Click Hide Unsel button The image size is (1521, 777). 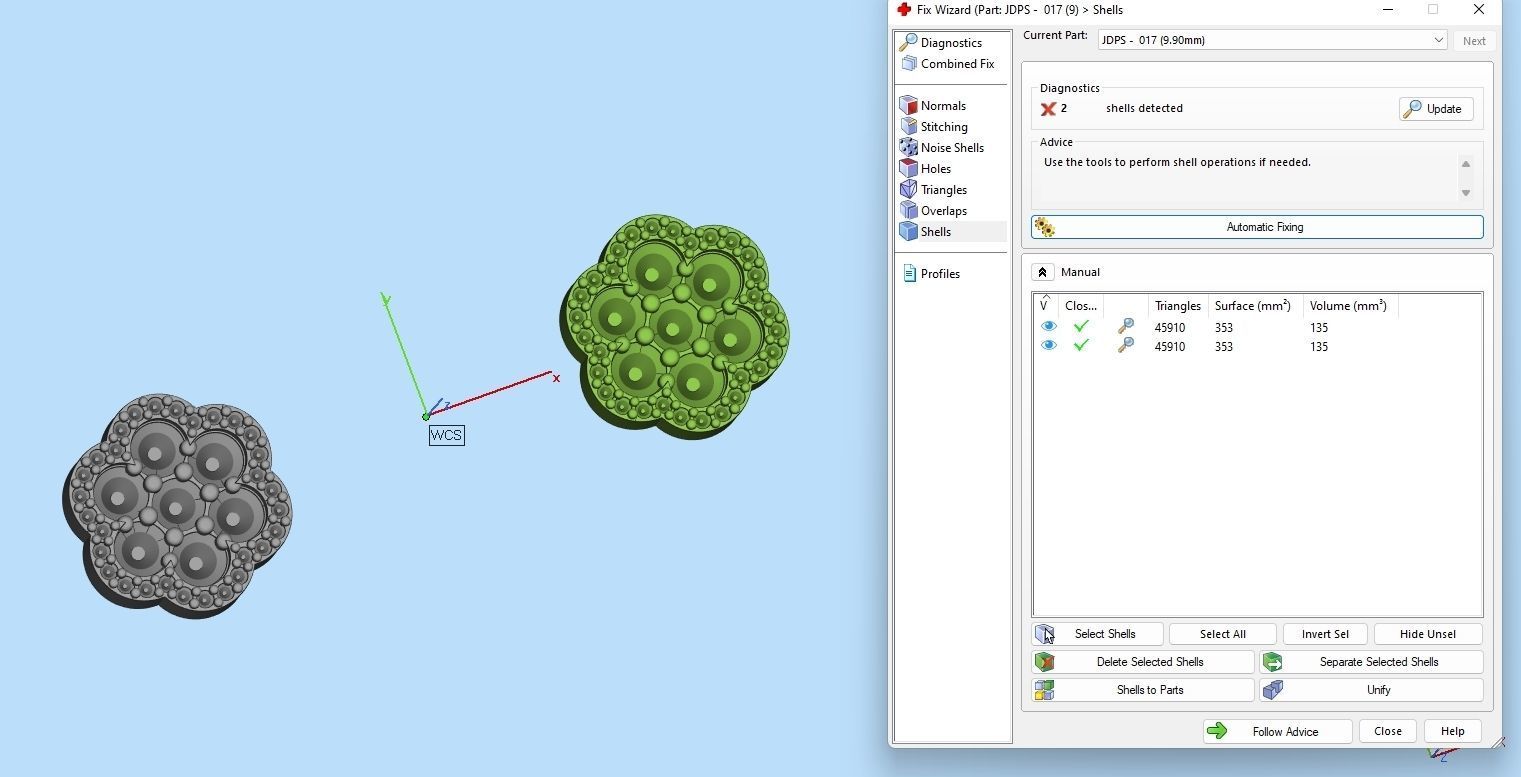coord(1427,634)
